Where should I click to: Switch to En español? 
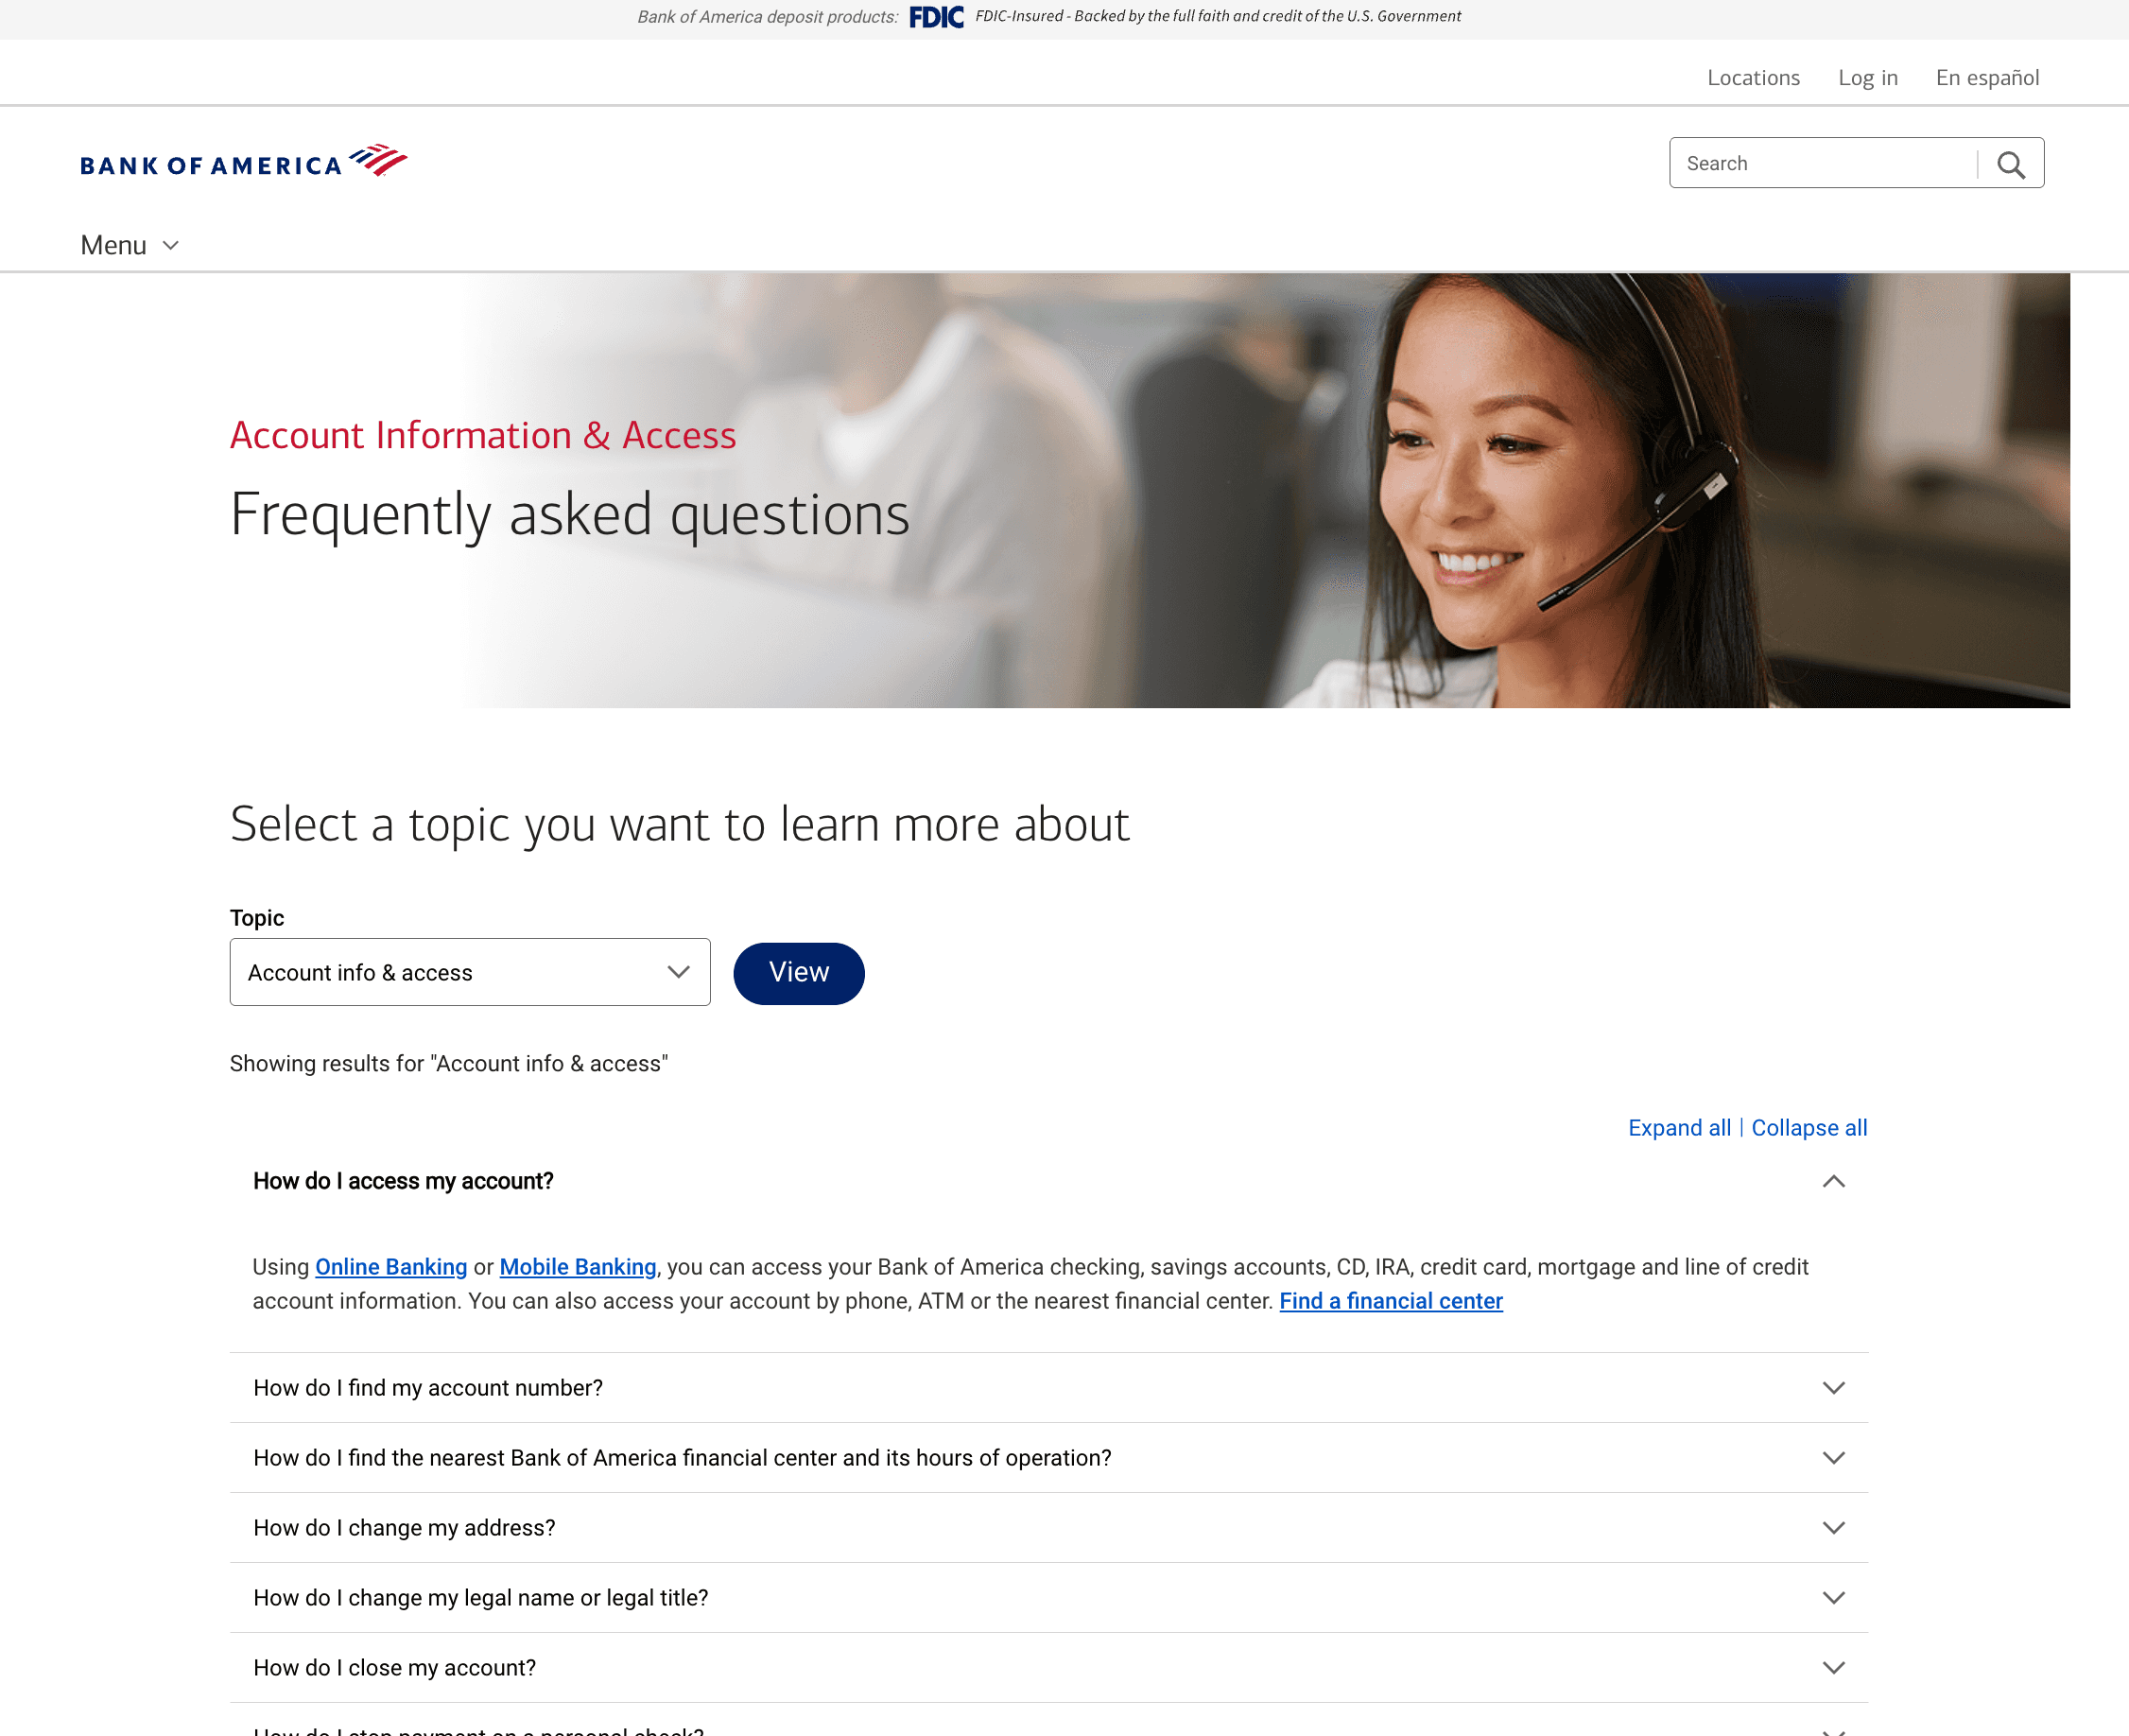tap(1987, 78)
